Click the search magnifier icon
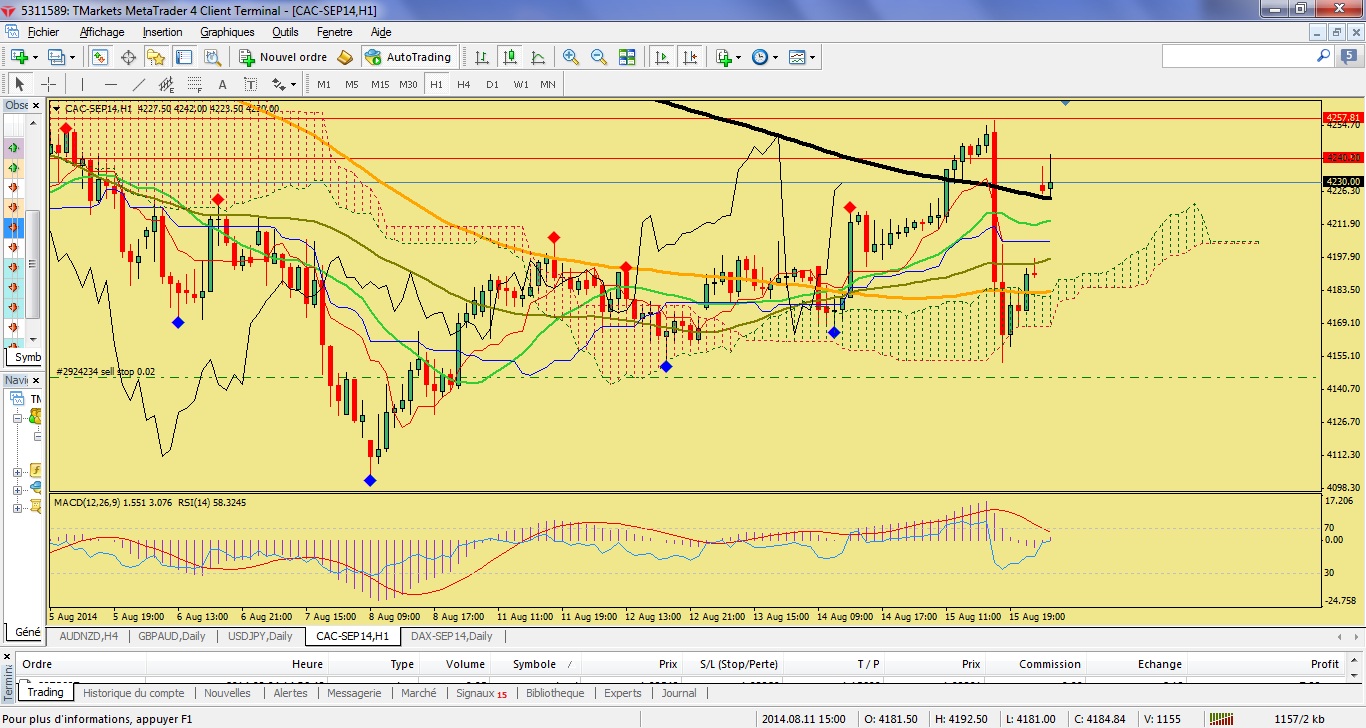The height and width of the screenshot is (728, 1366). click(x=1324, y=57)
